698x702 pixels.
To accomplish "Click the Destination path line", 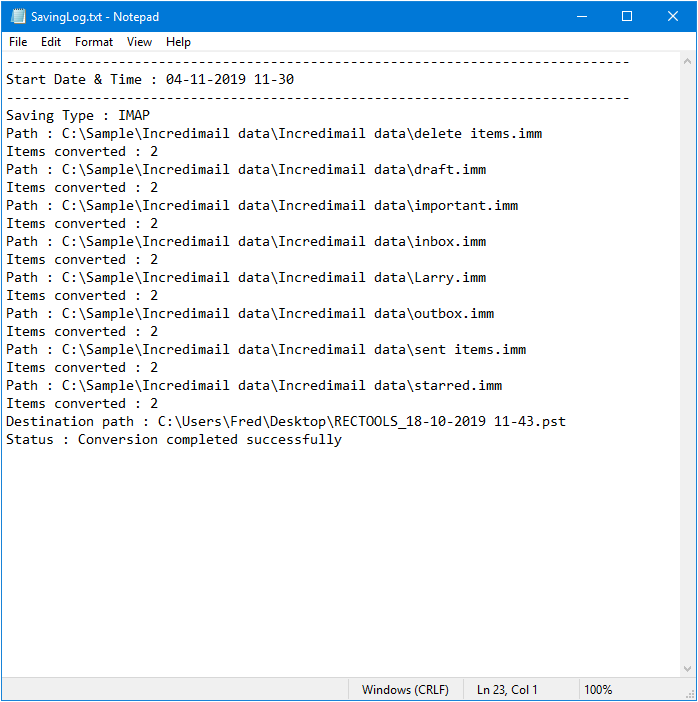I will pyautogui.click(x=286, y=421).
